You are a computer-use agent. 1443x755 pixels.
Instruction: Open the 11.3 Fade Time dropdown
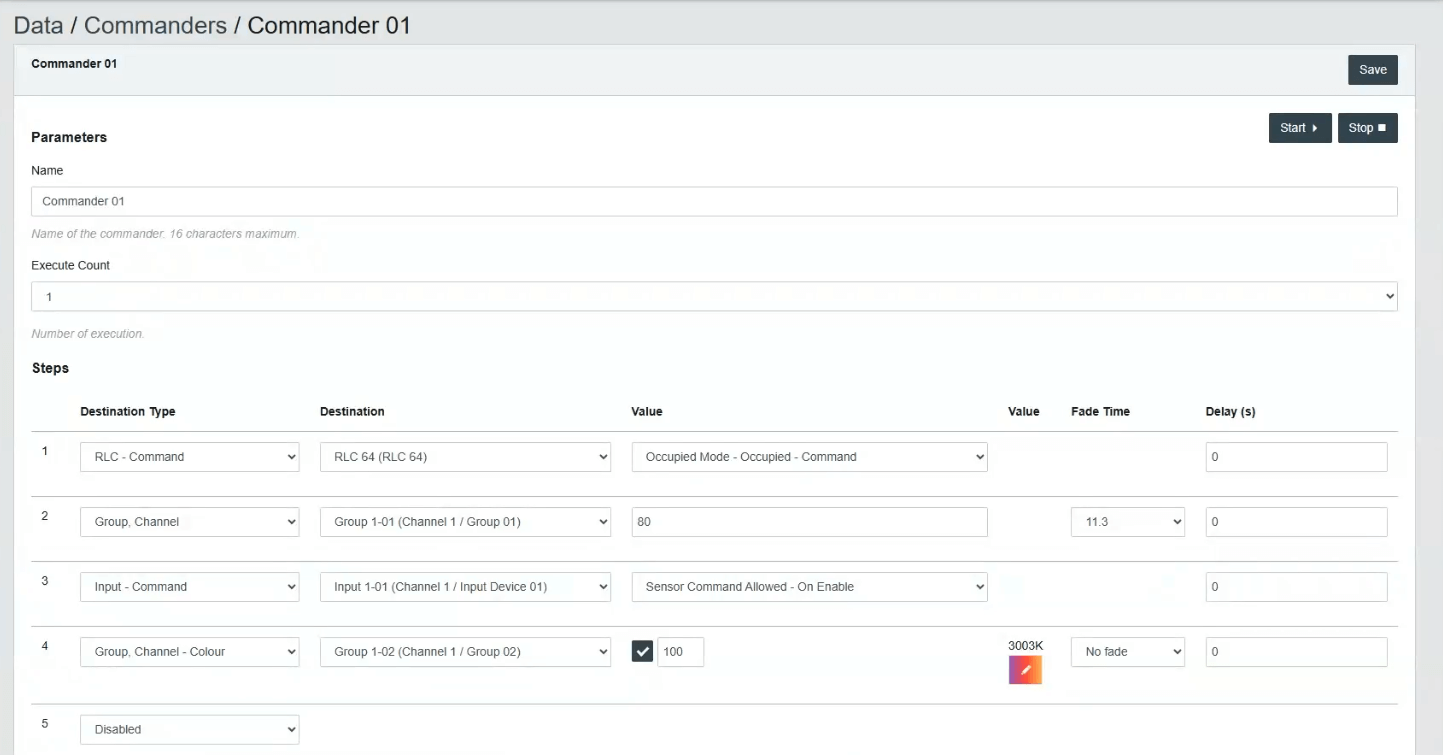click(1127, 522)
